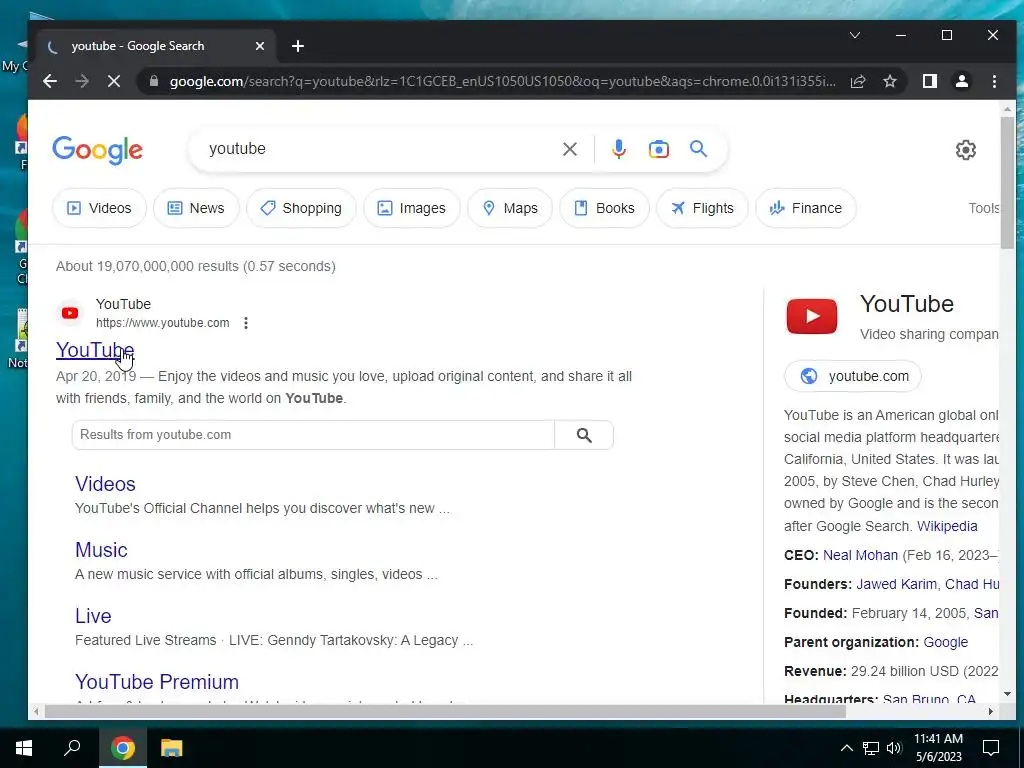Bookmark this page with the star

point(889,81)
